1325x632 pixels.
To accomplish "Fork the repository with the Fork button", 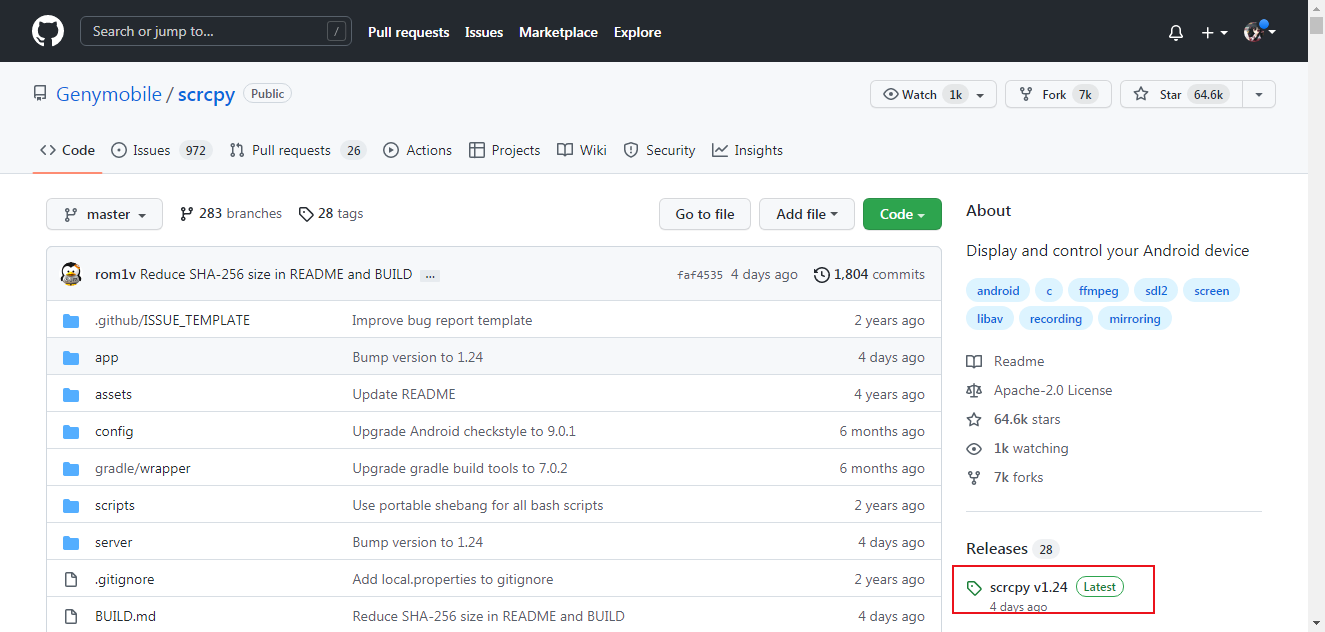I will 1058,94.
